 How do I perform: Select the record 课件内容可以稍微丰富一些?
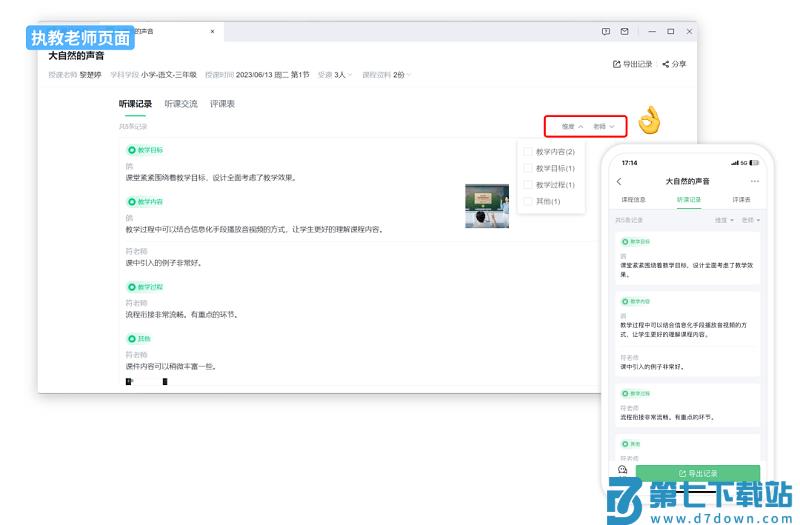[170, 367]
